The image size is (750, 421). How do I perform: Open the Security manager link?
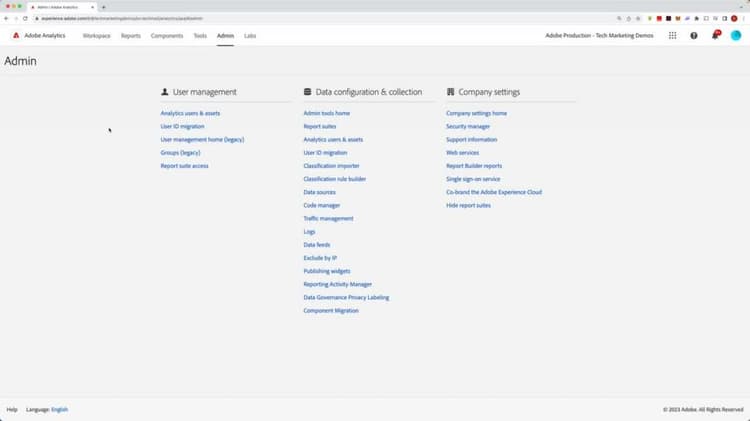pyautogui.click(x=468, y=126)
